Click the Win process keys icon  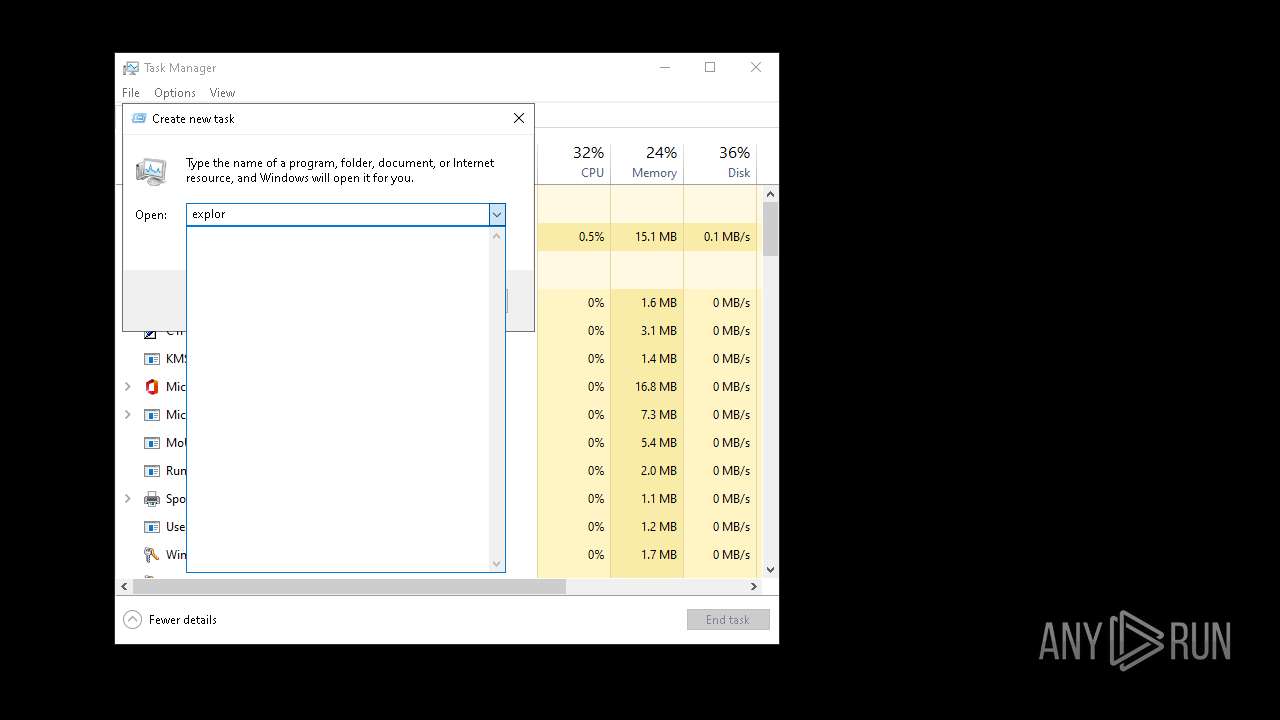[x=152, y=555]
